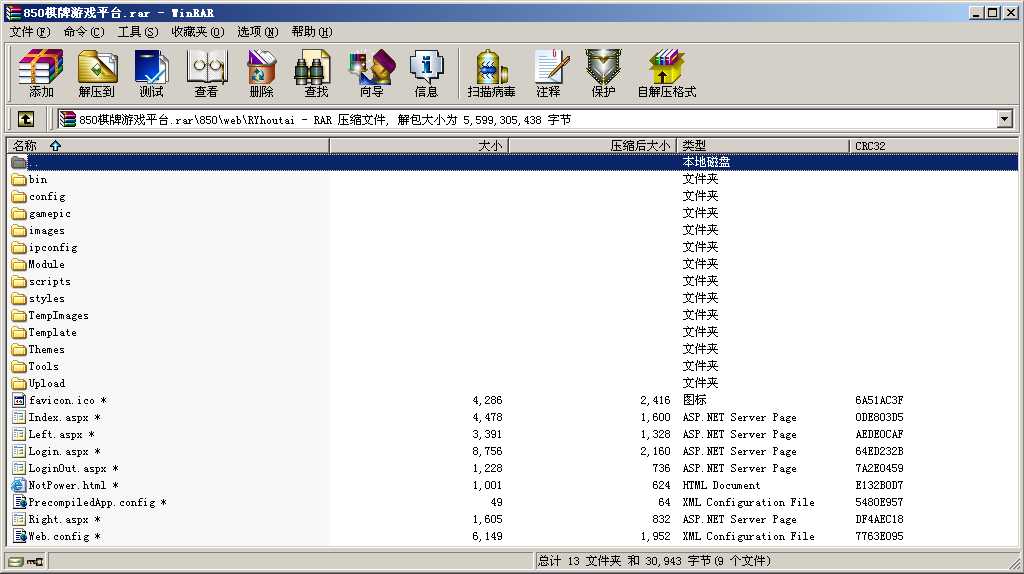Sort by Size (大小) column header
The height and width of the screenshot is (574, 1024).
[x=419, y=146]
